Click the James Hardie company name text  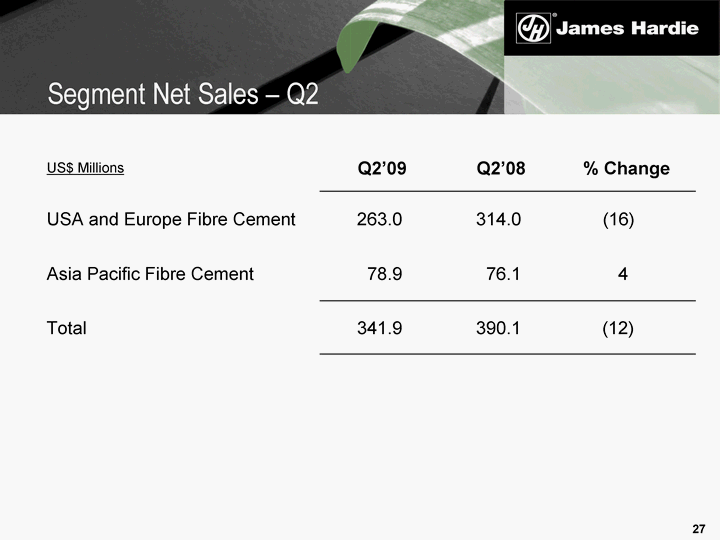[x=625, y=28]
